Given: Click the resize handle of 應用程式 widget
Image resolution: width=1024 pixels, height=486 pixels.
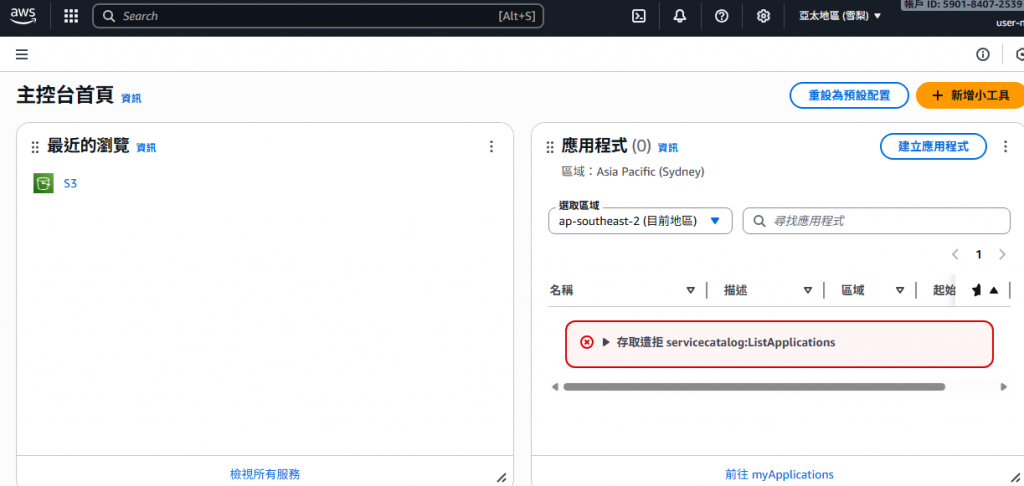Looking at the screenshot, I should [1015, 478].
